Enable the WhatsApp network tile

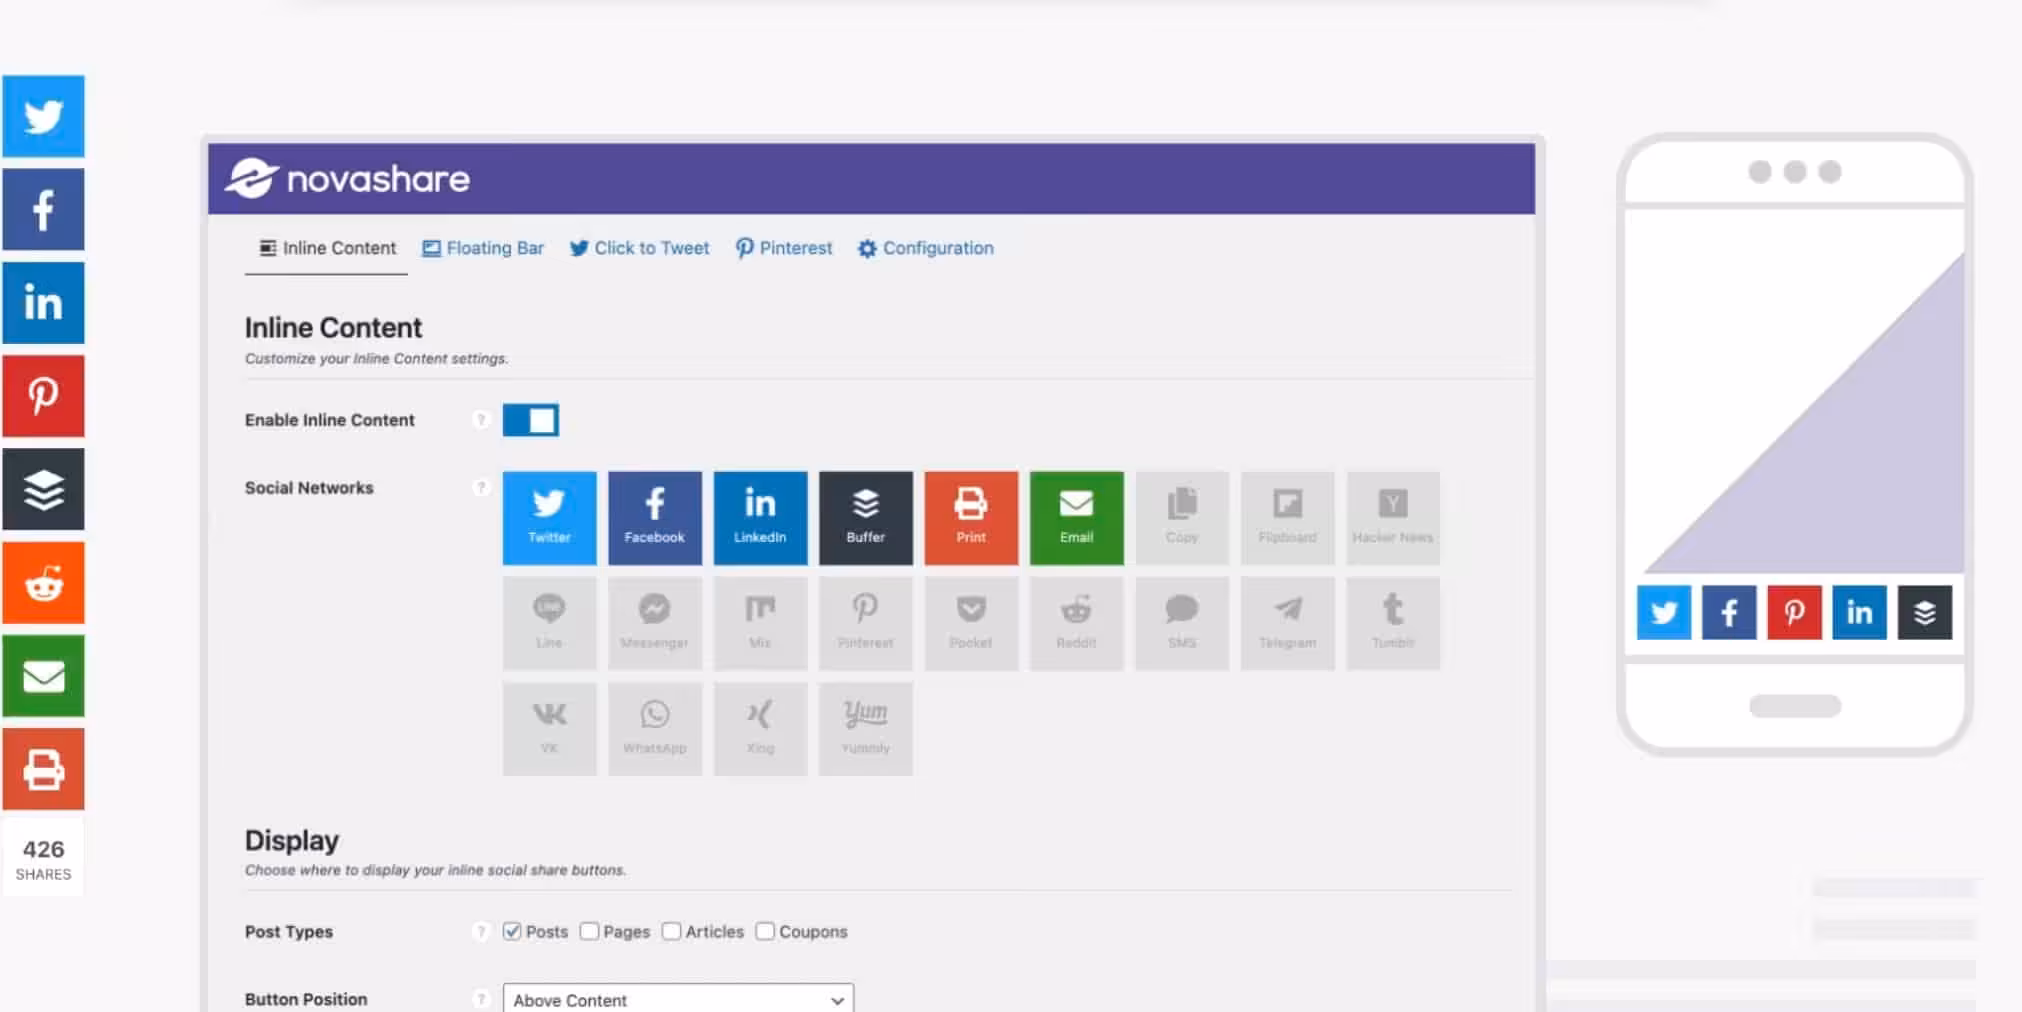pyautogui.click(x=654, y=728)
